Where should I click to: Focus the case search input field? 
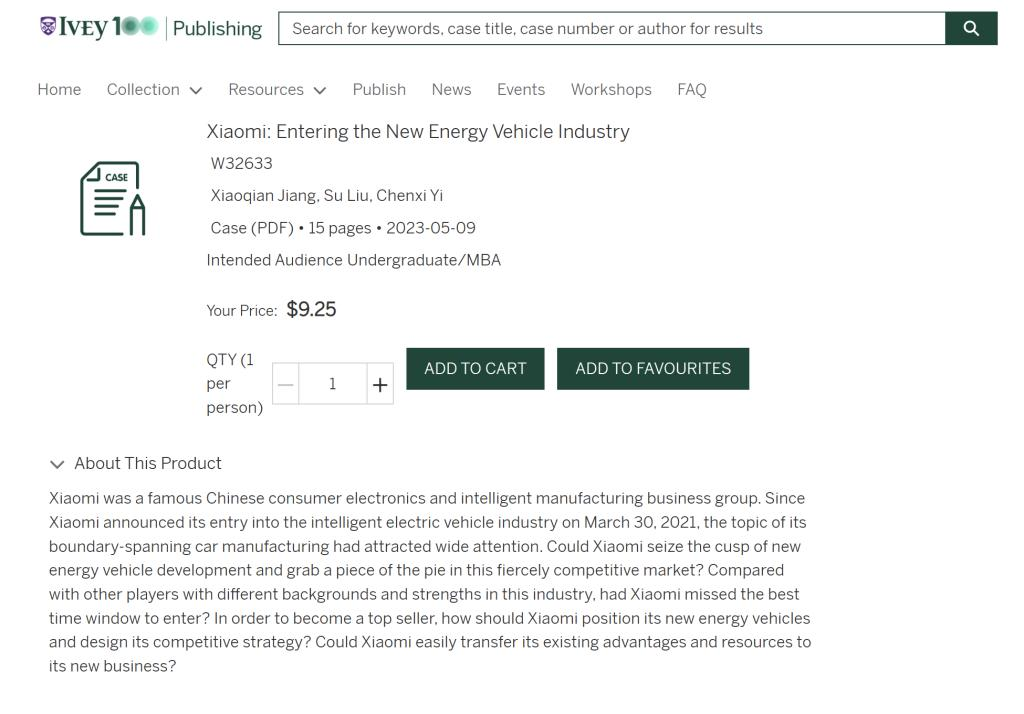[611, 28]
